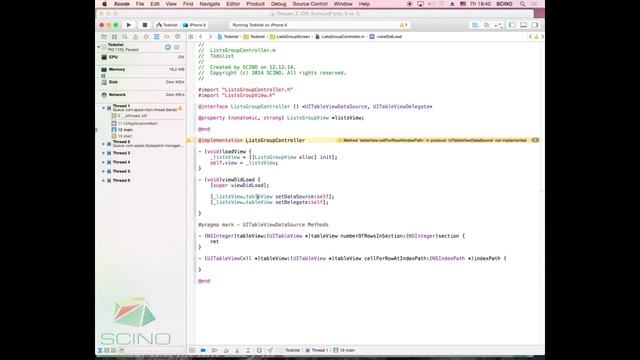
Task: Go forward in editor history
Action: (210, 37)
